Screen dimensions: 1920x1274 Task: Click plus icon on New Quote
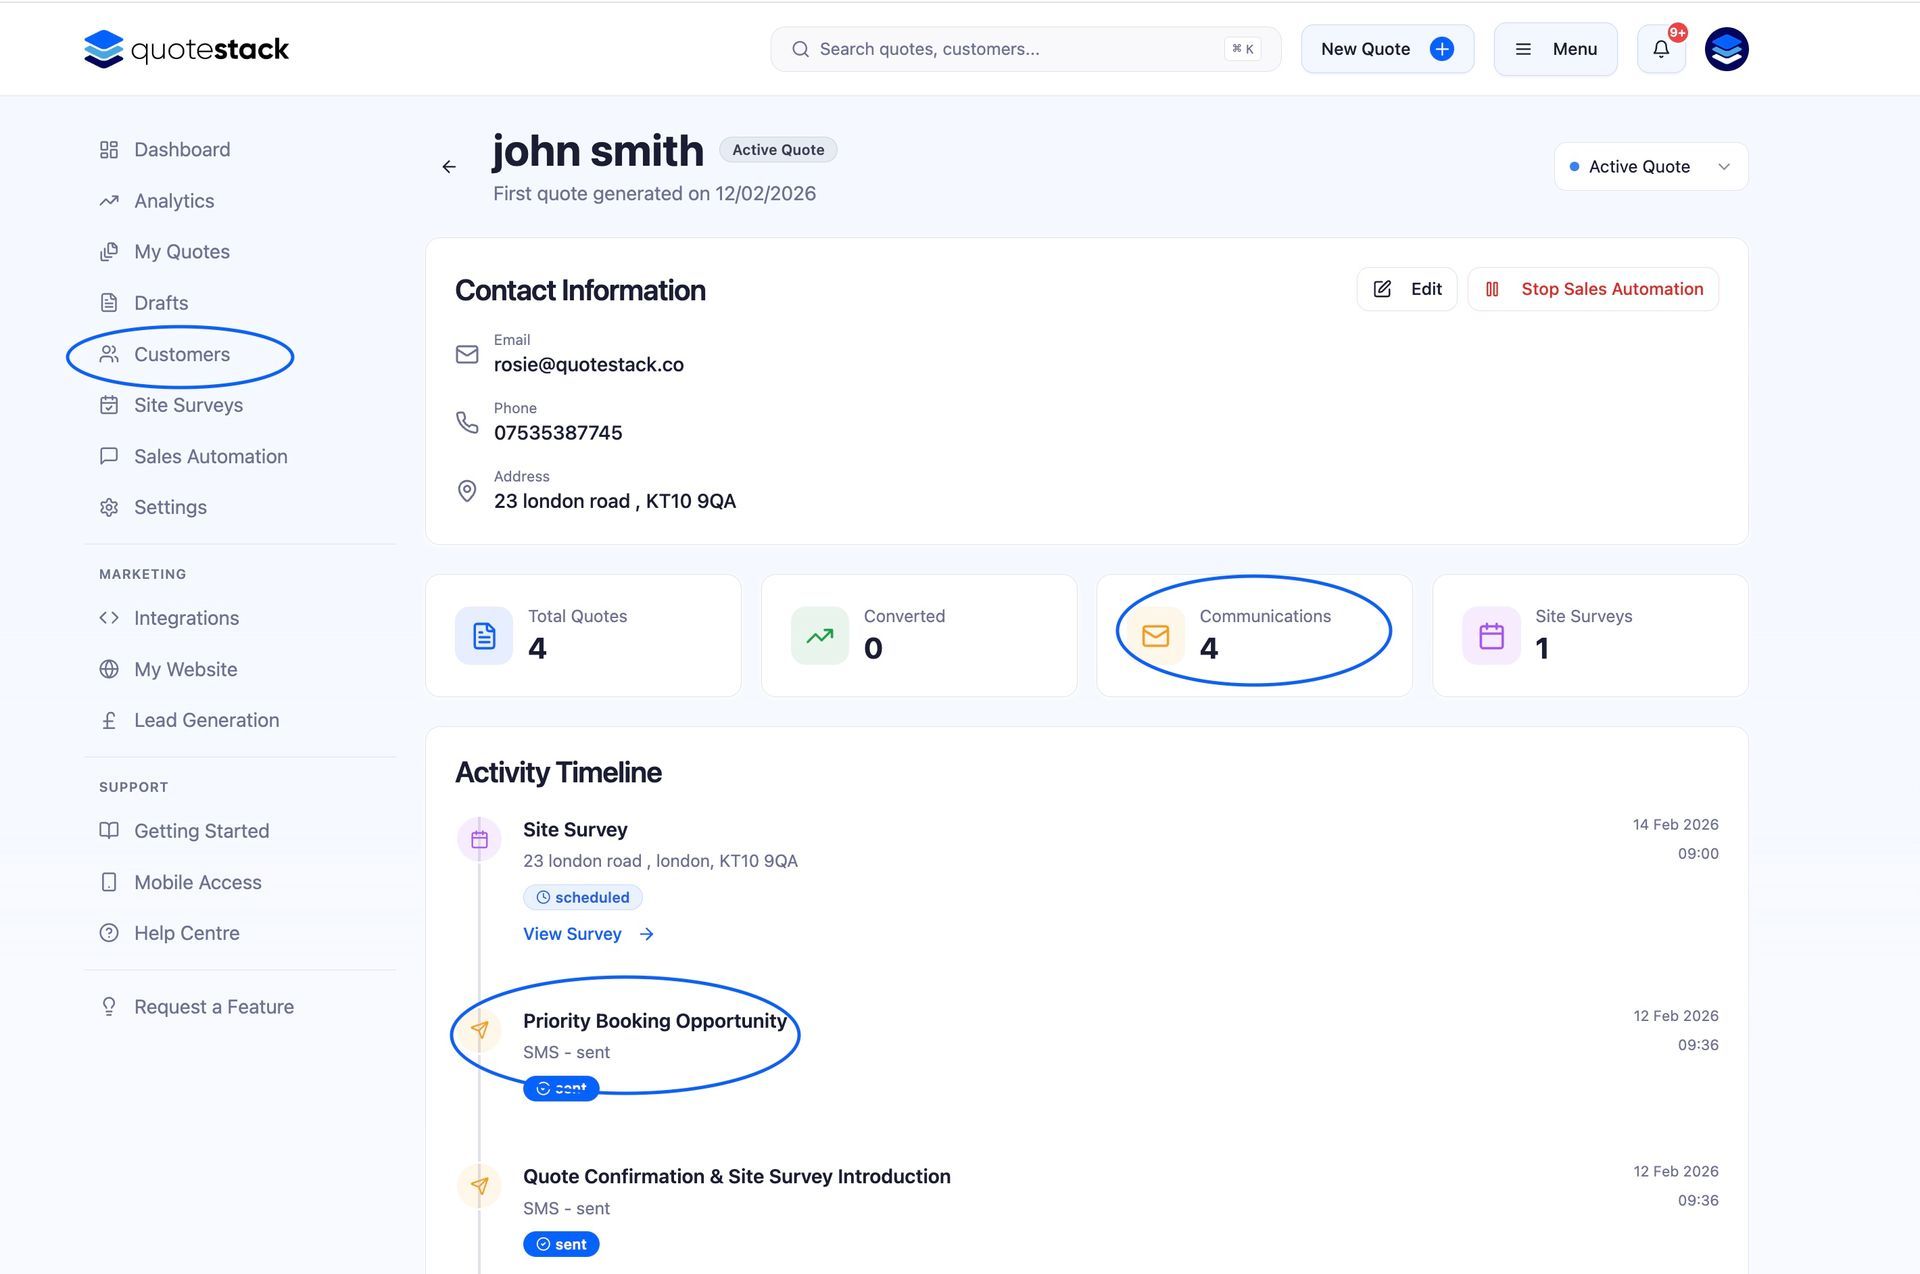click(1441, 49)
